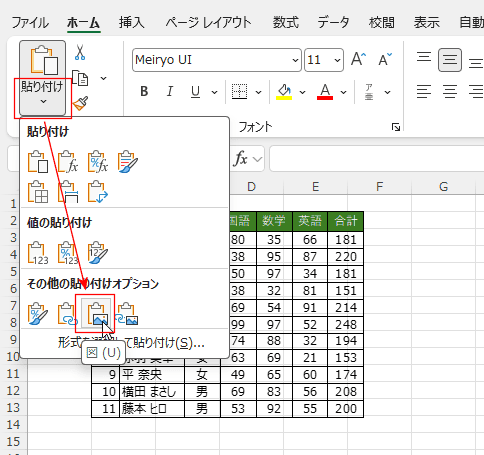Switch to the 数式 tab
The image size is (484, 455).
(x=286, y=23)
